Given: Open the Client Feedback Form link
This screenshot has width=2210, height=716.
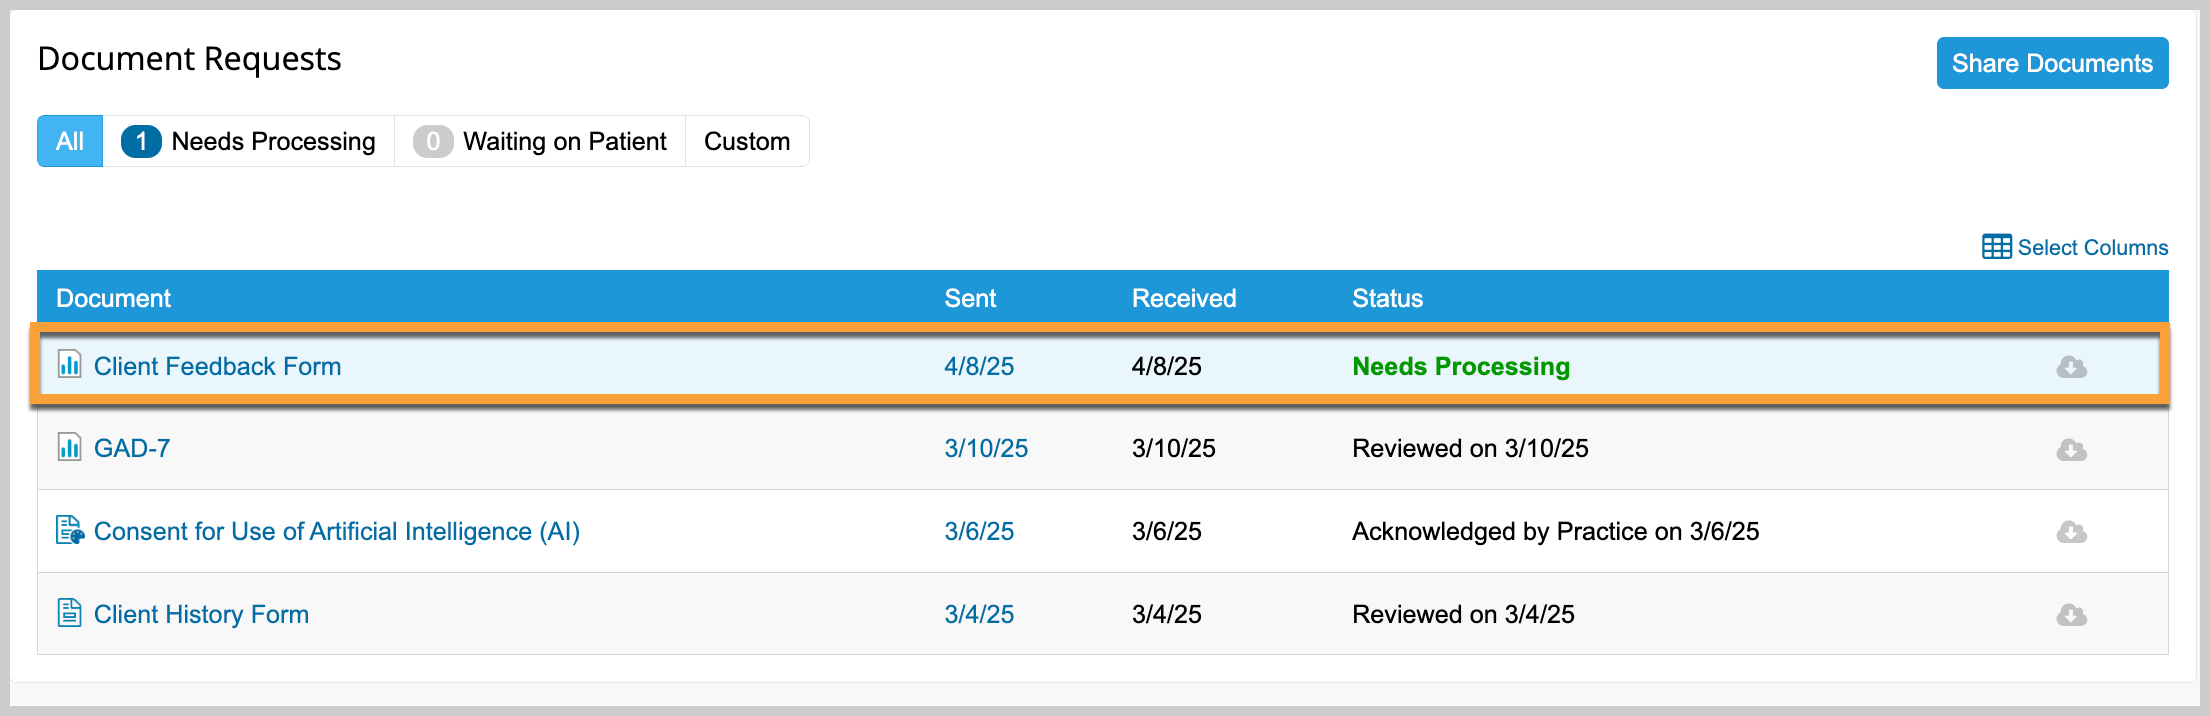Looking at the screenshot, I should (217, 366).
